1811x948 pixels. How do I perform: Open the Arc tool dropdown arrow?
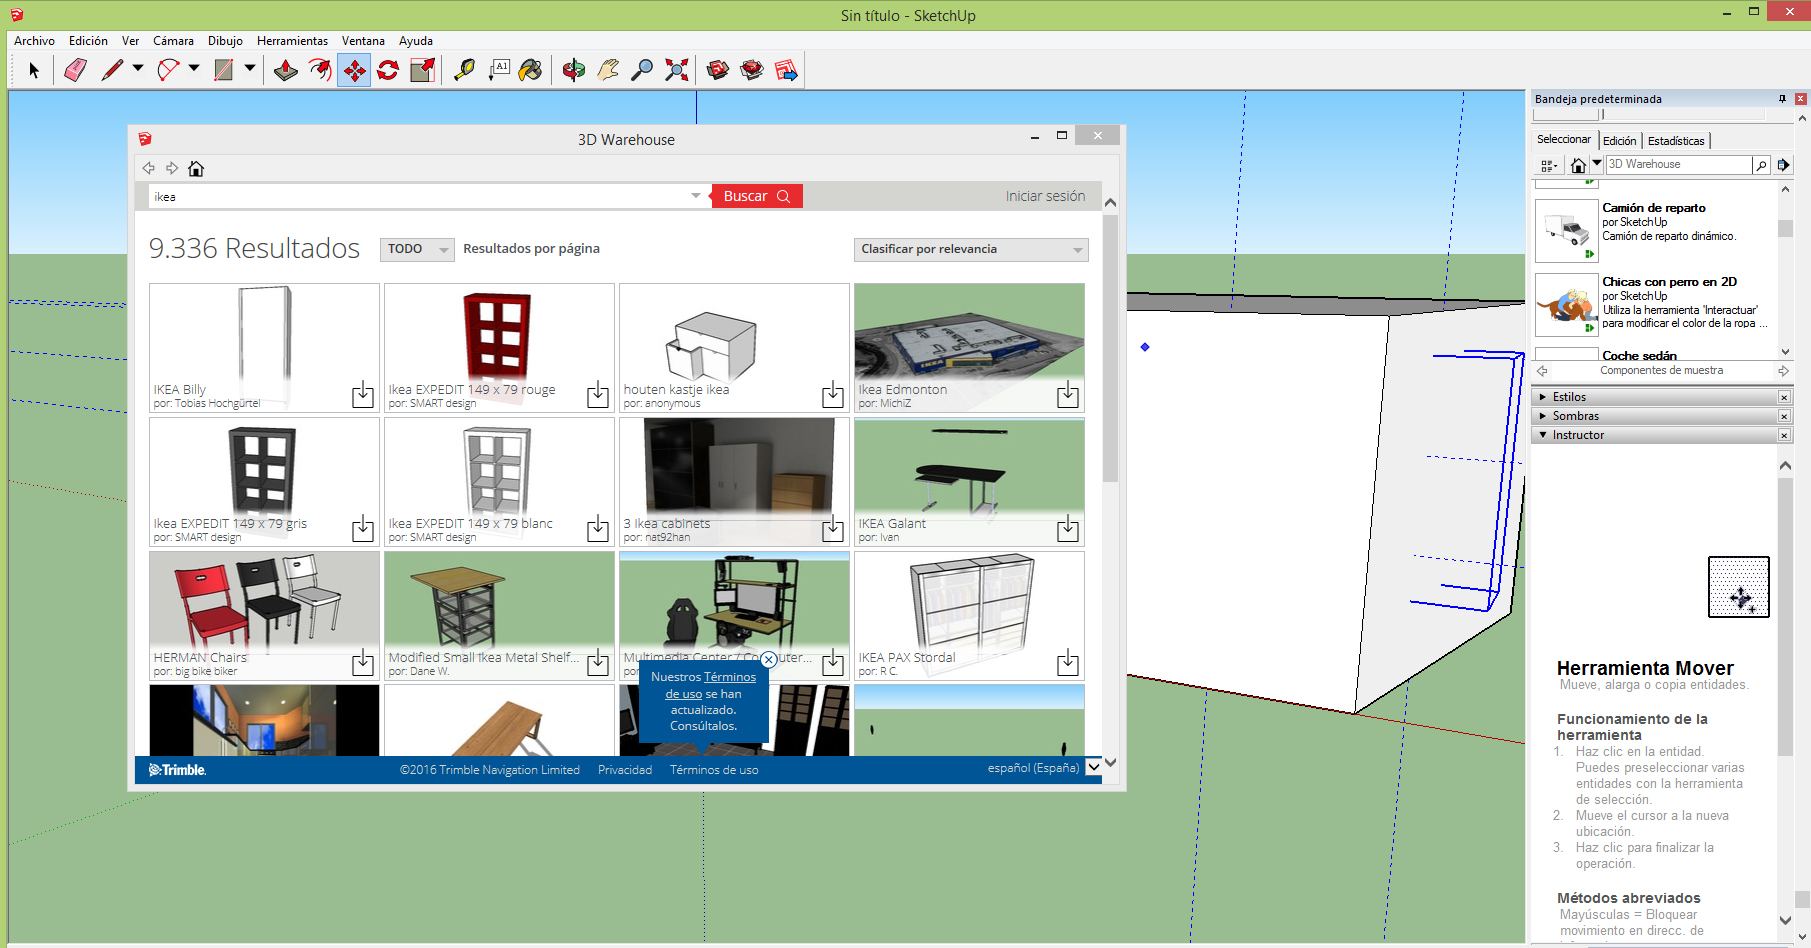[x=194, y=68]
